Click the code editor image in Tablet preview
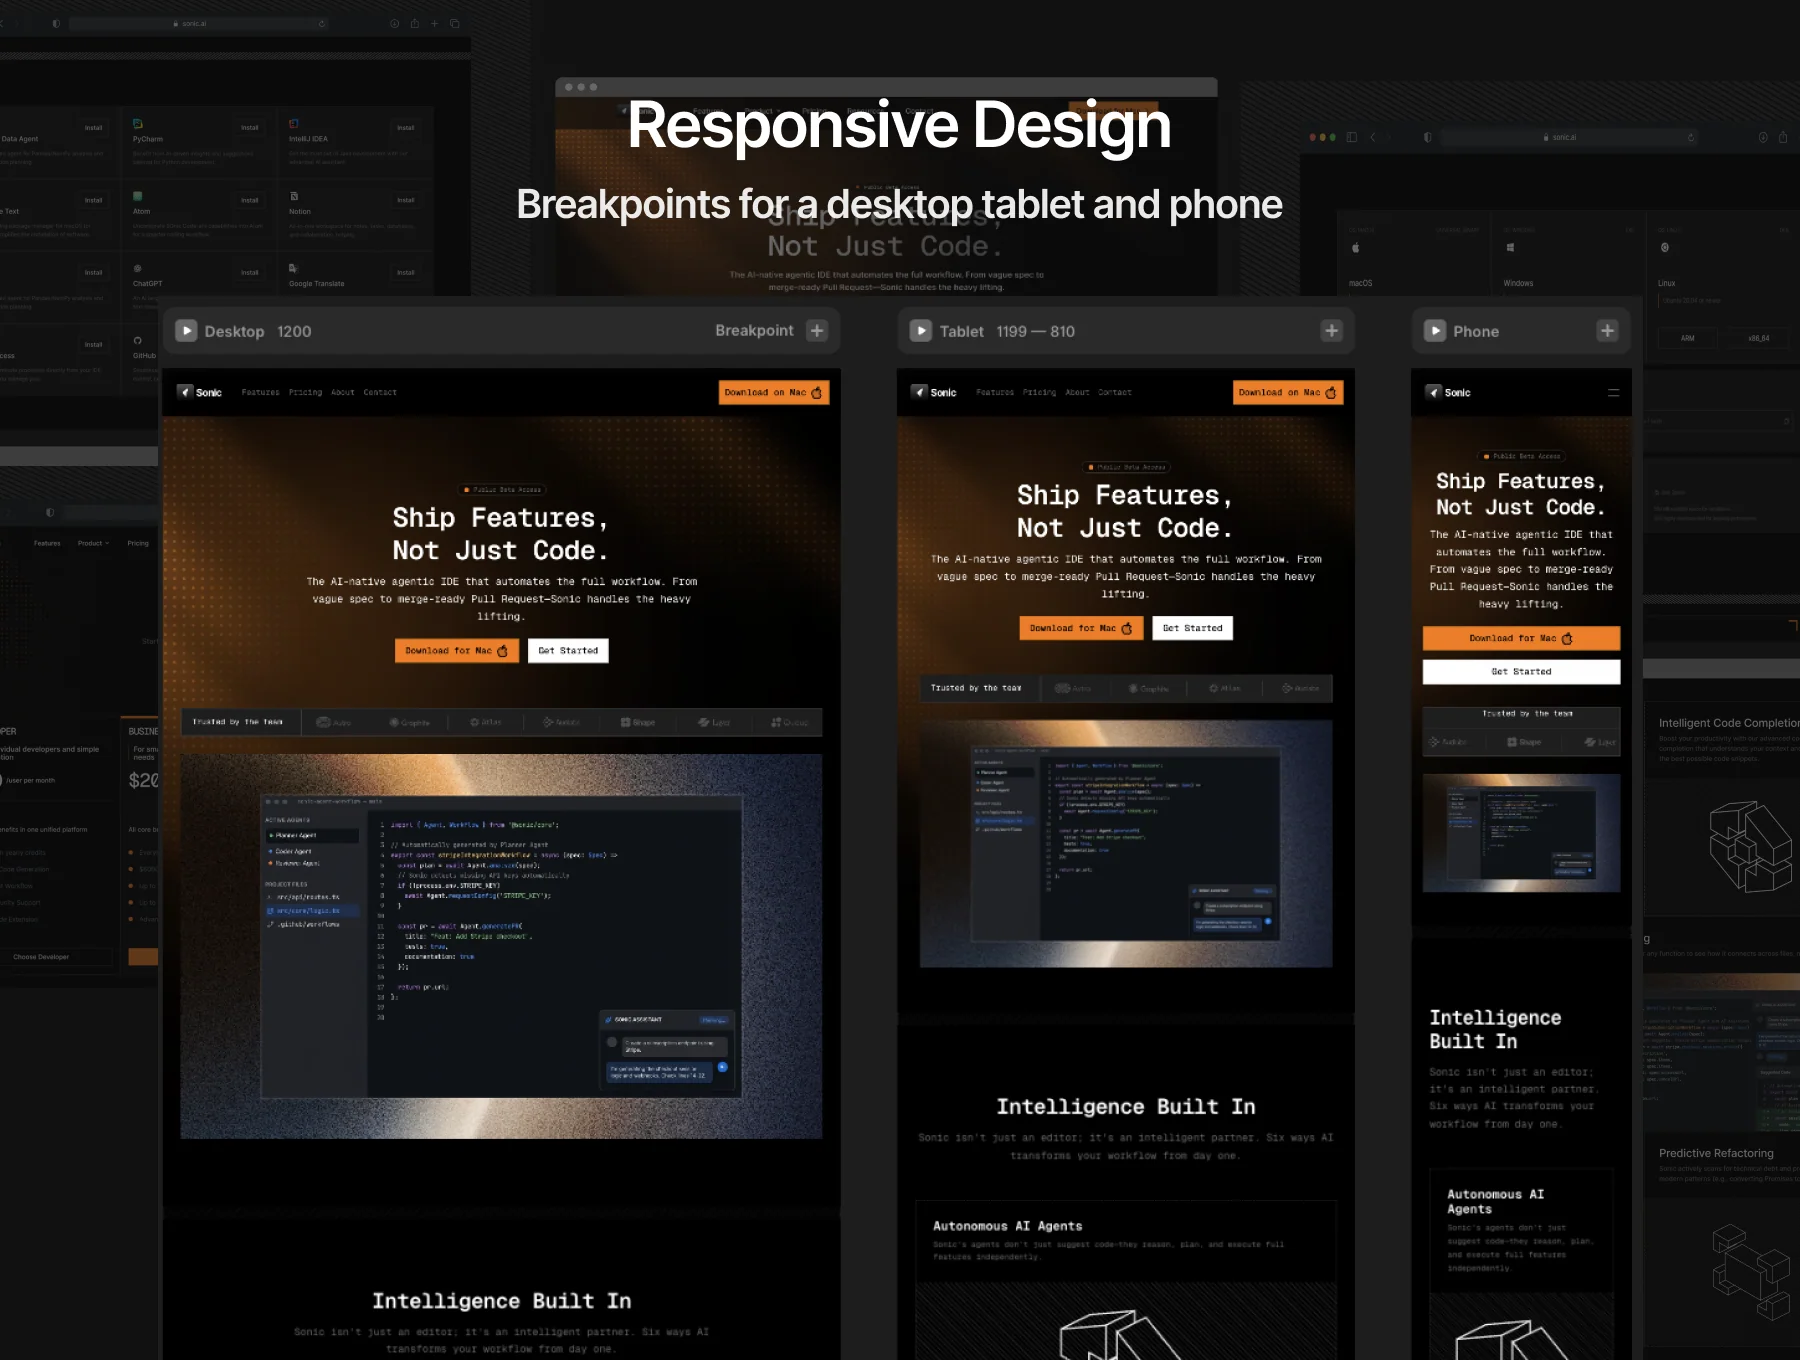1800x1360 pixels. pyautogui.click(x=1126, y=843)
